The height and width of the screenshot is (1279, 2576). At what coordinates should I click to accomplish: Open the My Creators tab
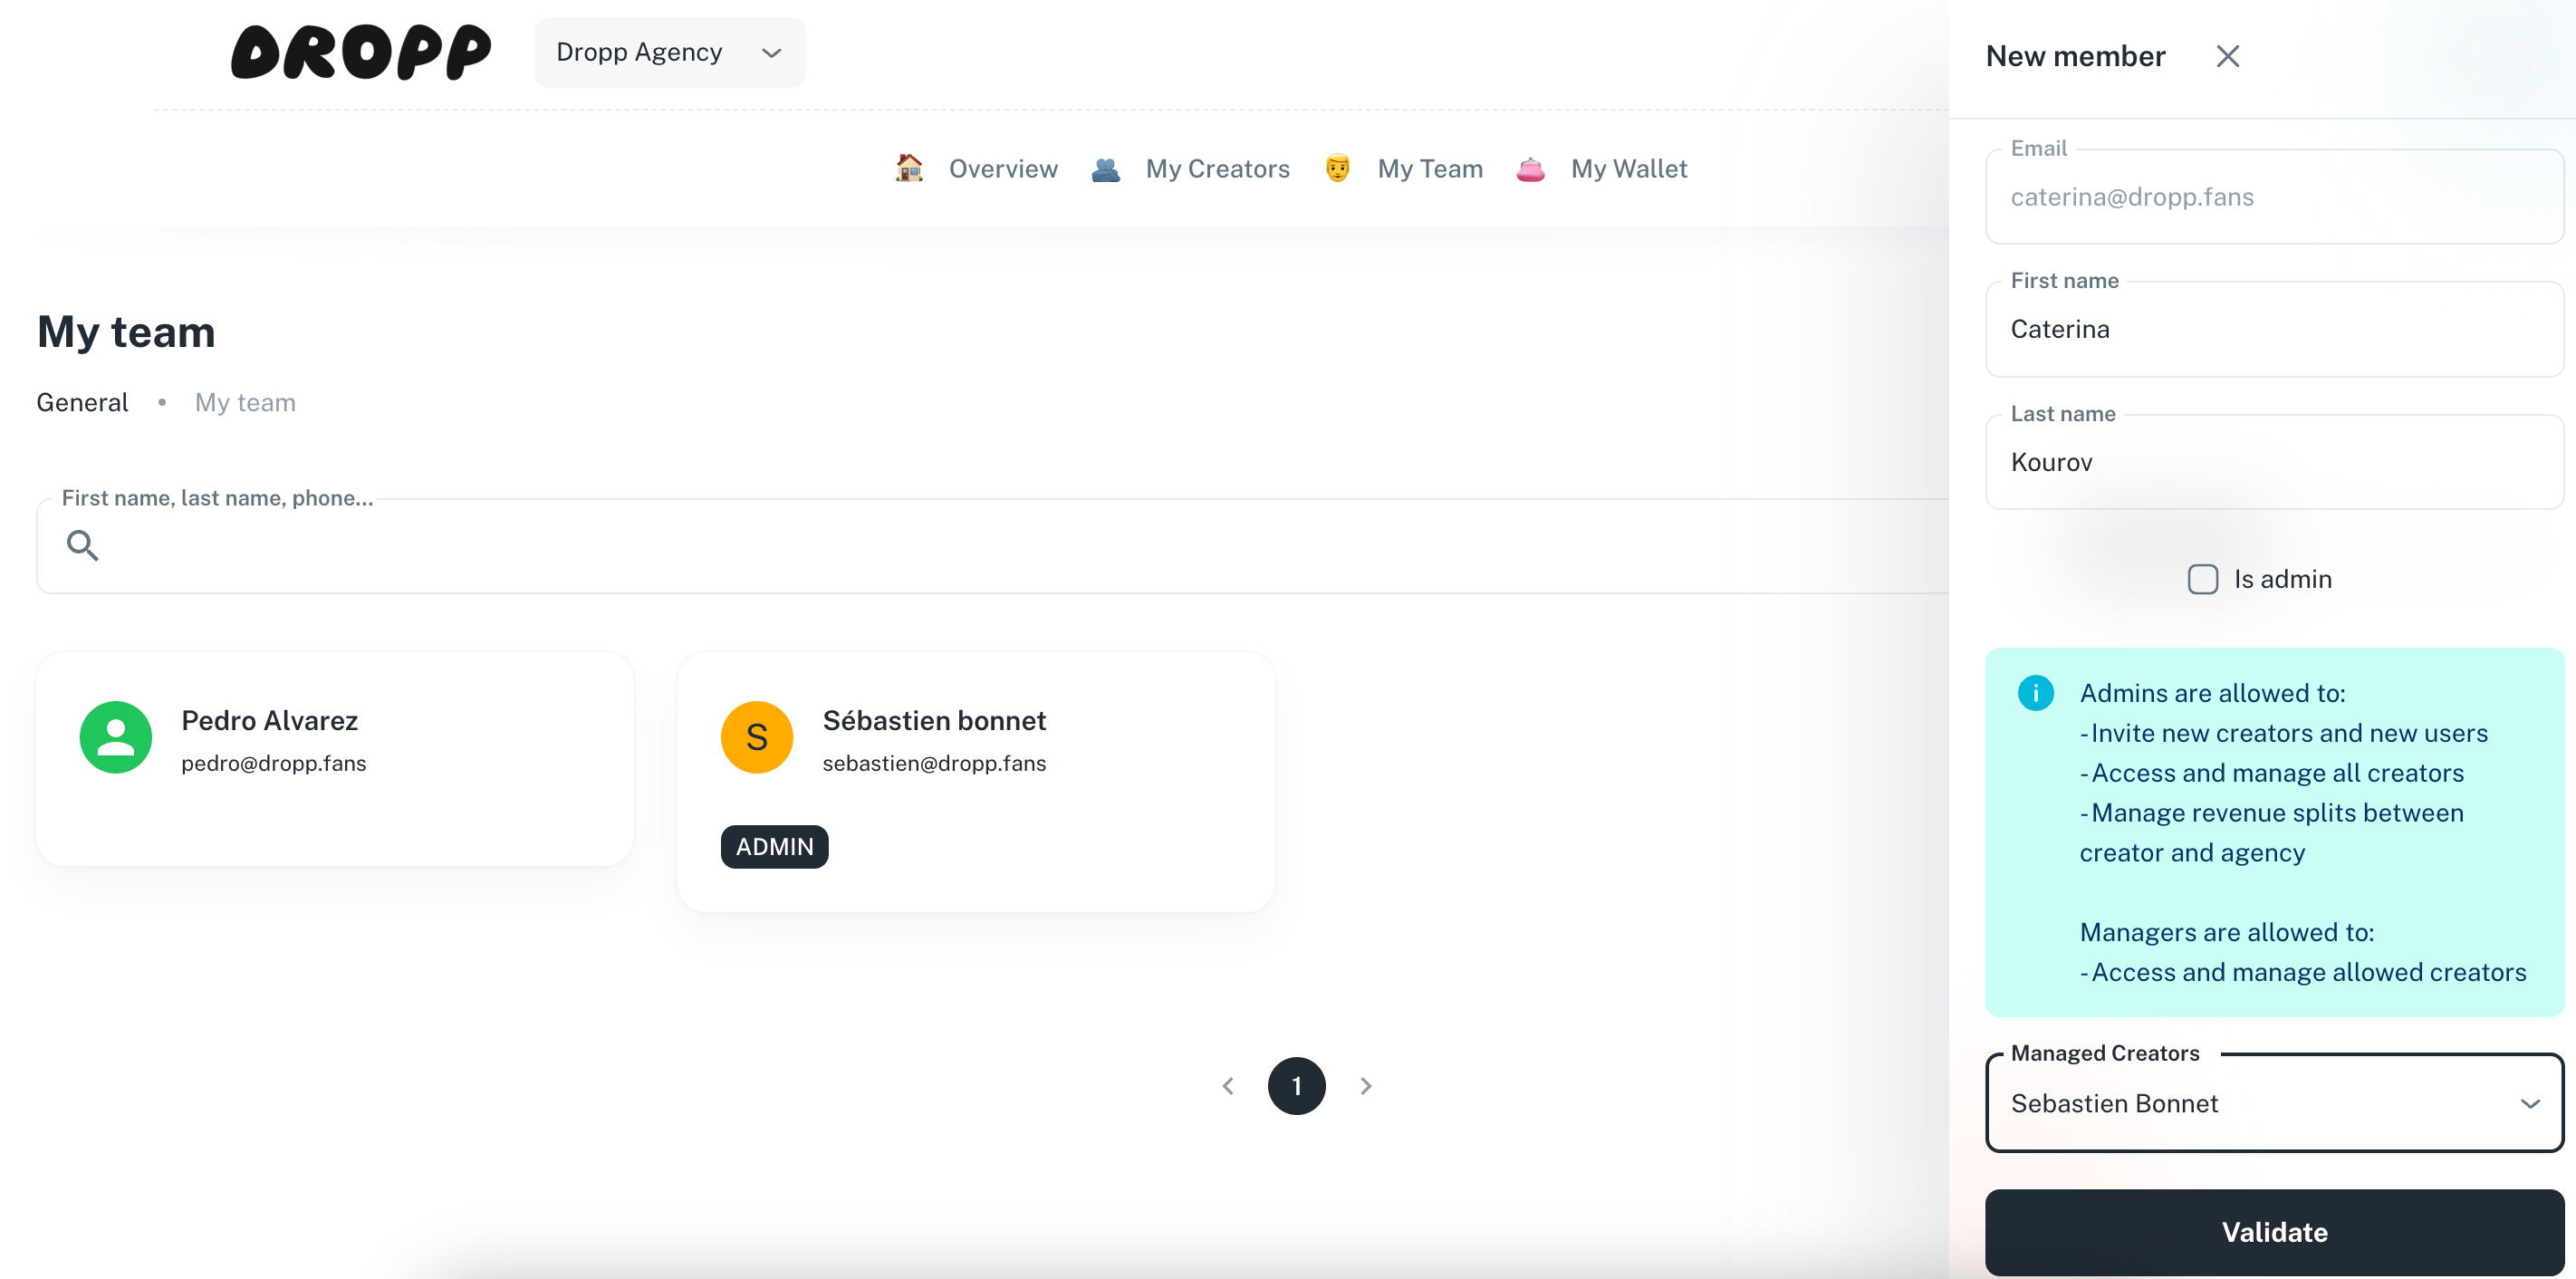pos(1217,168)
